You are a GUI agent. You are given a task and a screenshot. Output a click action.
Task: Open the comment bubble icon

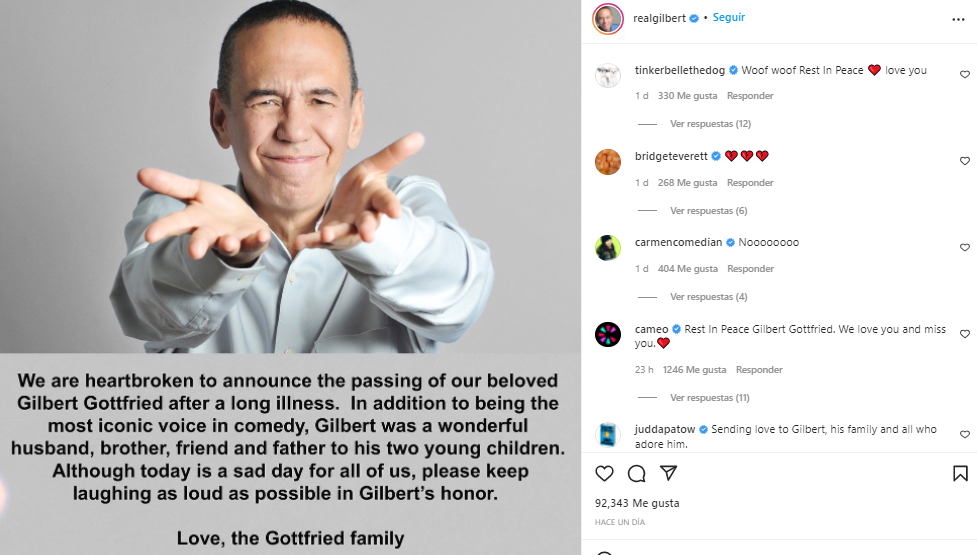click(x=636, y=474)
